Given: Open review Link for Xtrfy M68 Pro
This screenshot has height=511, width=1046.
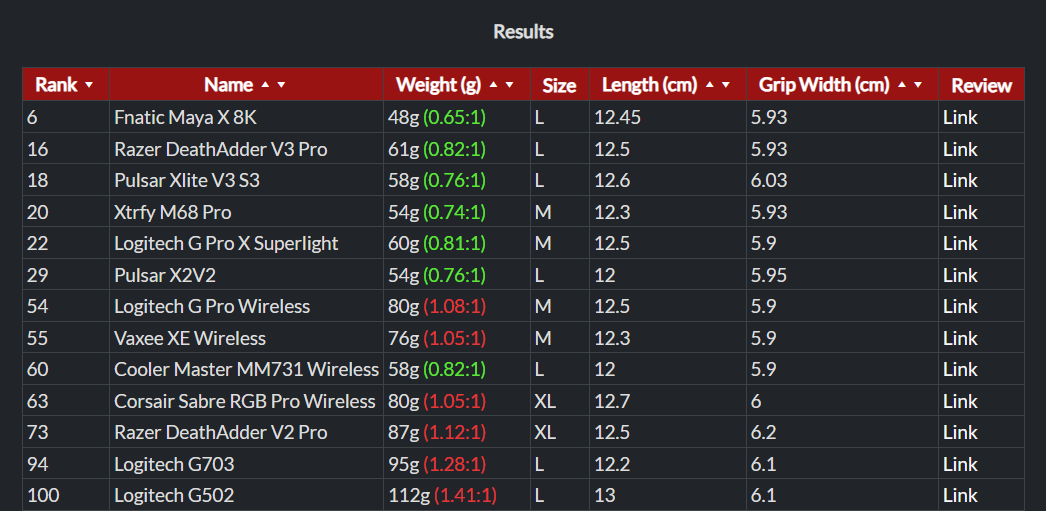Looking at the screenshot, I should (960, 212).
